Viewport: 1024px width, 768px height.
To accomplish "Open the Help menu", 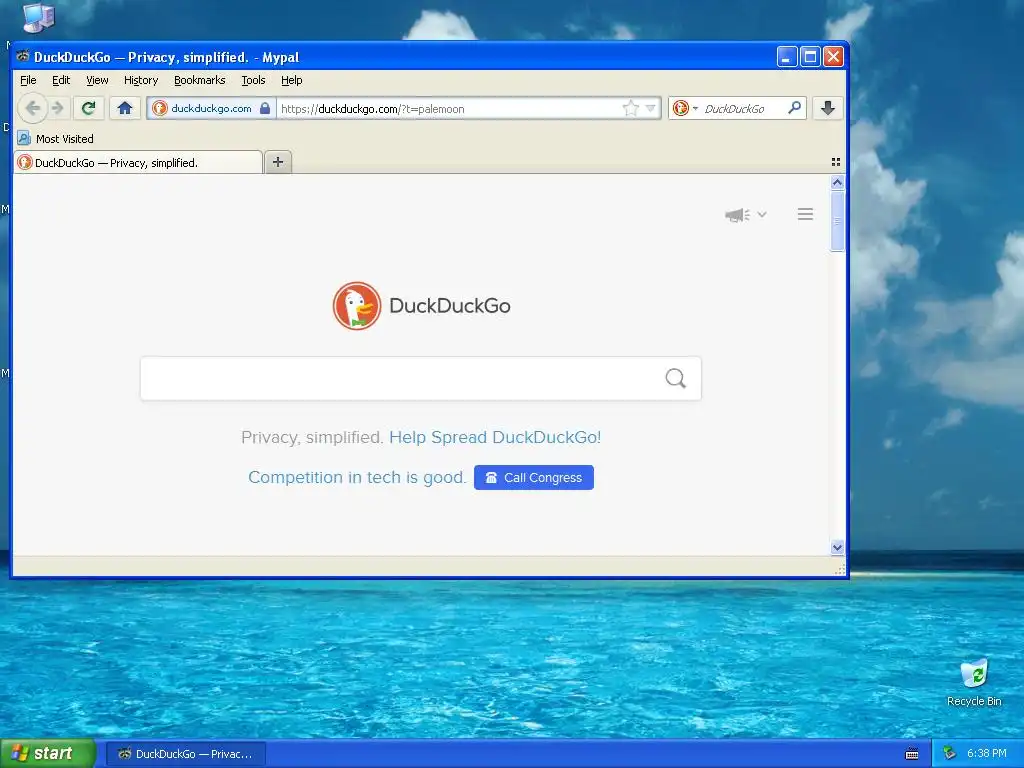I will [x=291, y=80].
